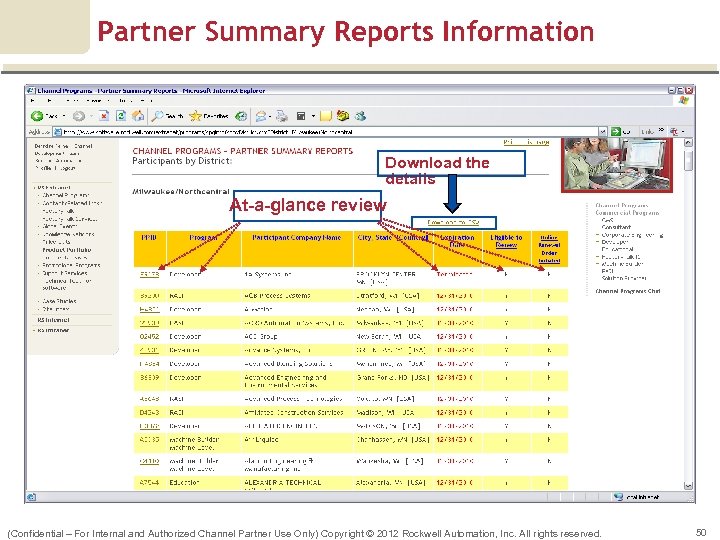Click the page scrollbar down arrow

point(688,485)
